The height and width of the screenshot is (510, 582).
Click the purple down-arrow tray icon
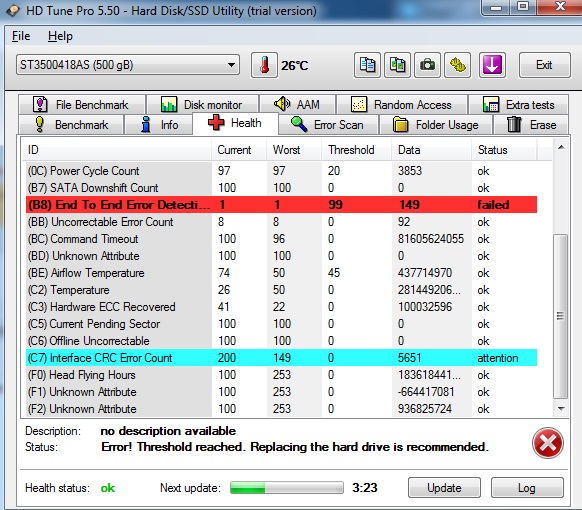[492, 65]
